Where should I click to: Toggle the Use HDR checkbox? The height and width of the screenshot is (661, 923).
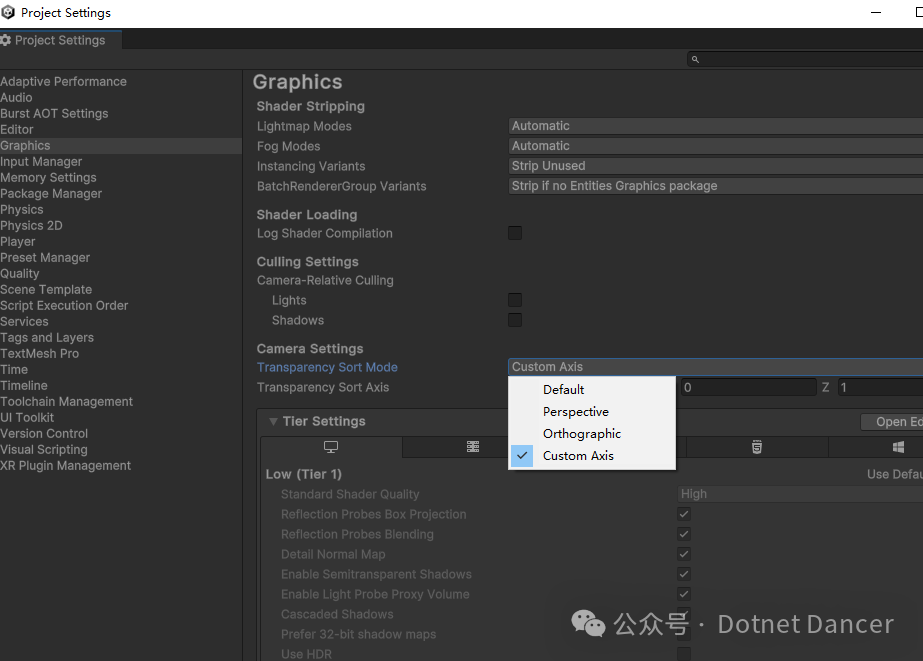[x=683, y=654]
